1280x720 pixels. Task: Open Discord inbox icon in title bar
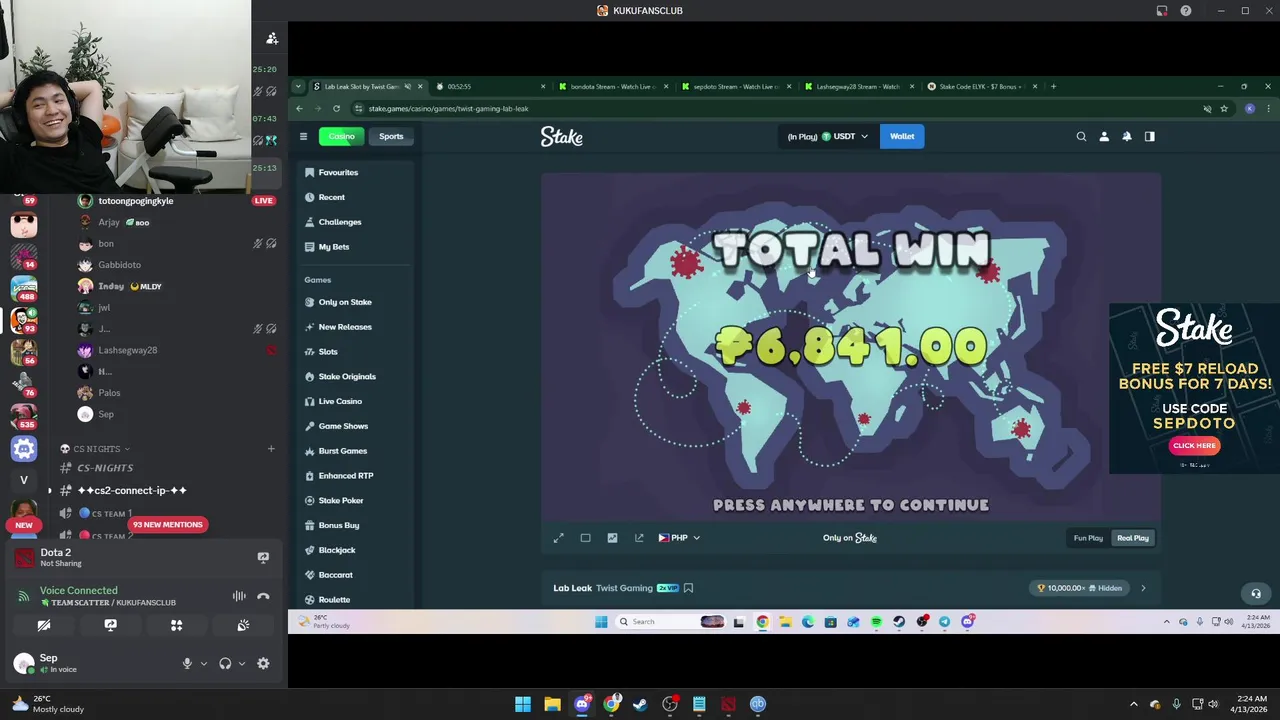point(1162,11)
